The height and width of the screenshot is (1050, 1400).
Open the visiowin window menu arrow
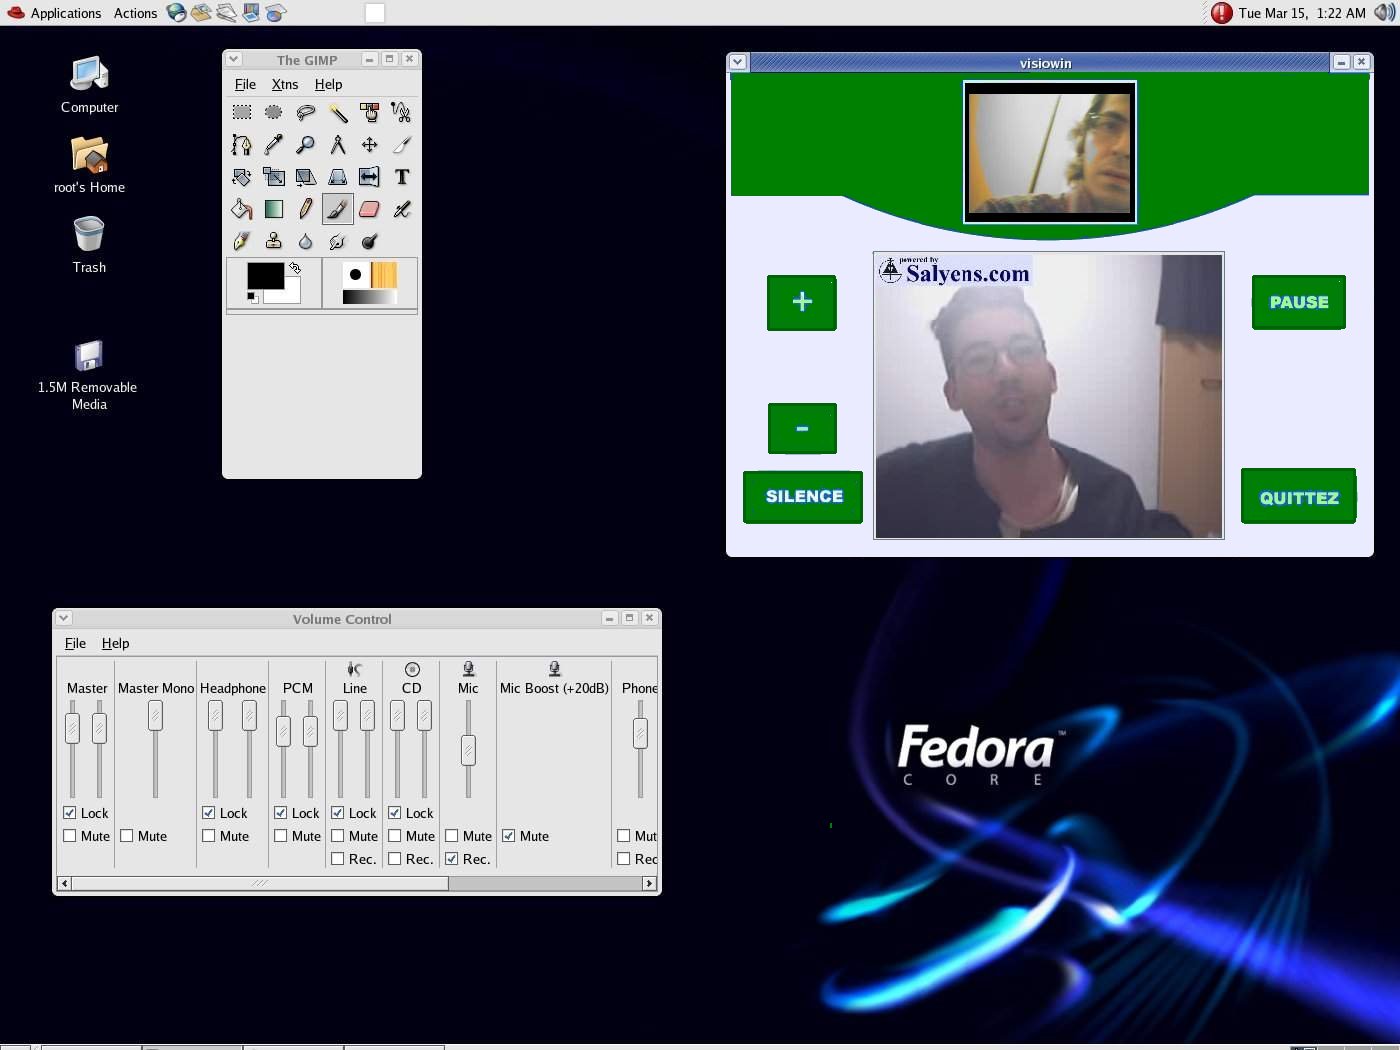(738, 62)
